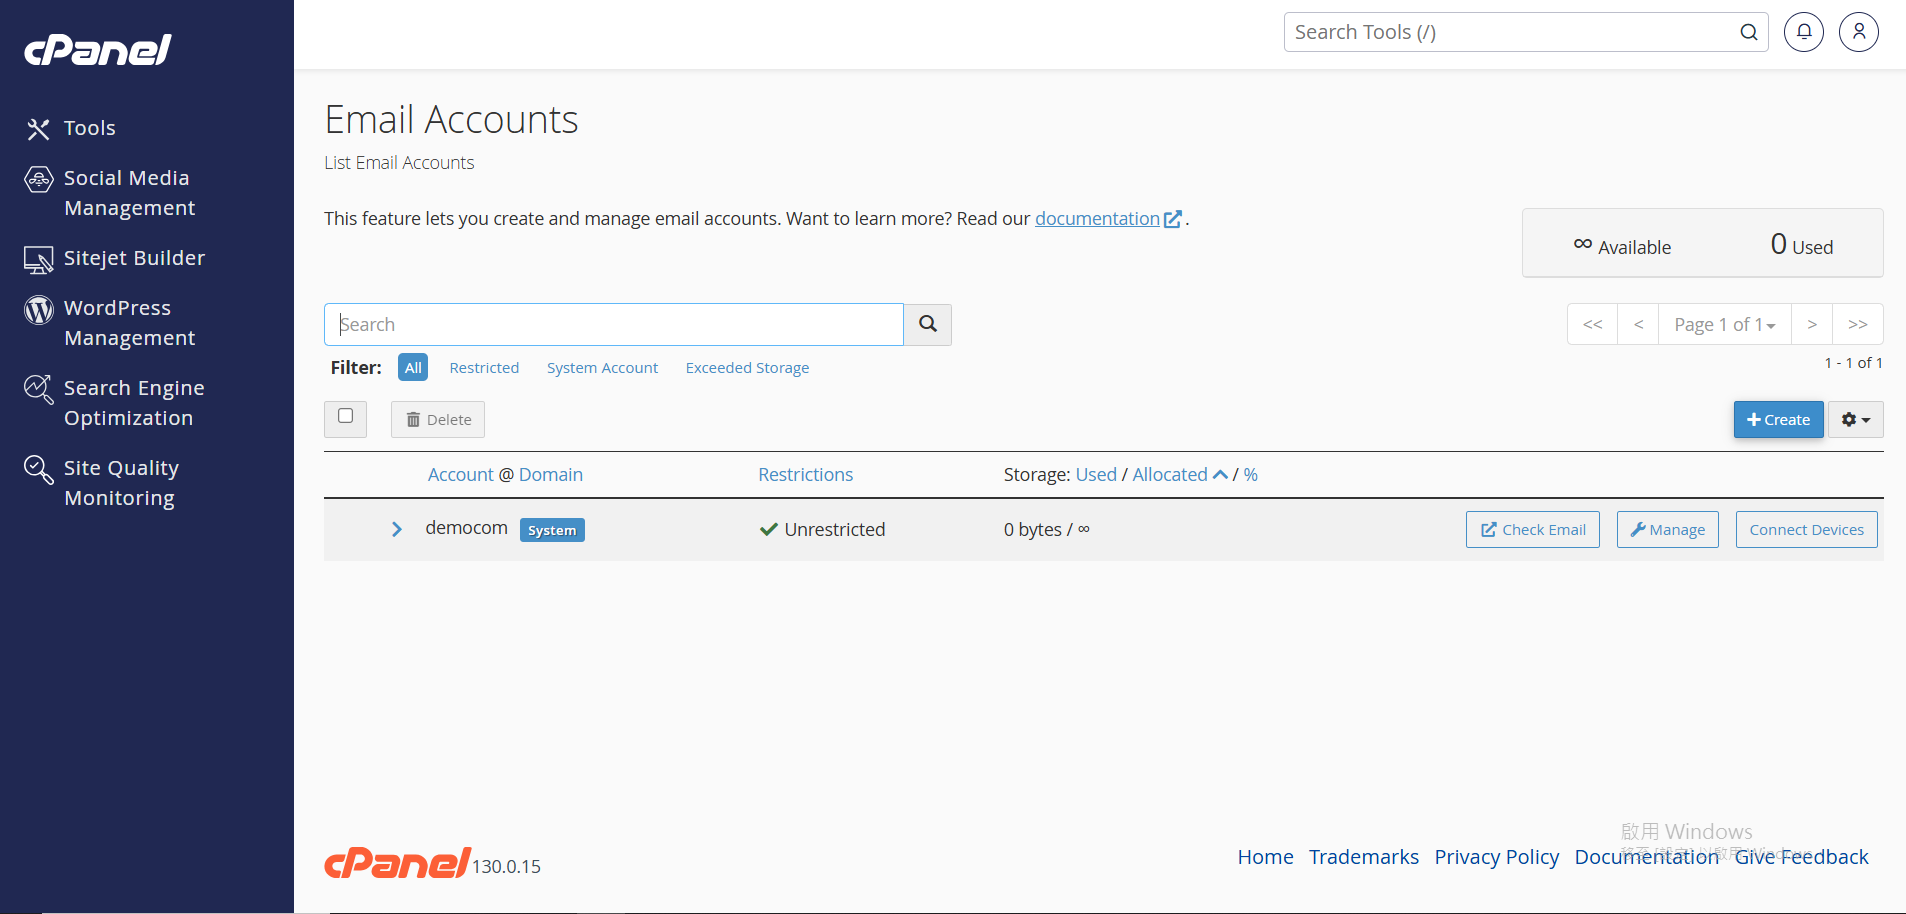Sort by Account column header
Screen dimensions: 1906x914
[460, 475]
